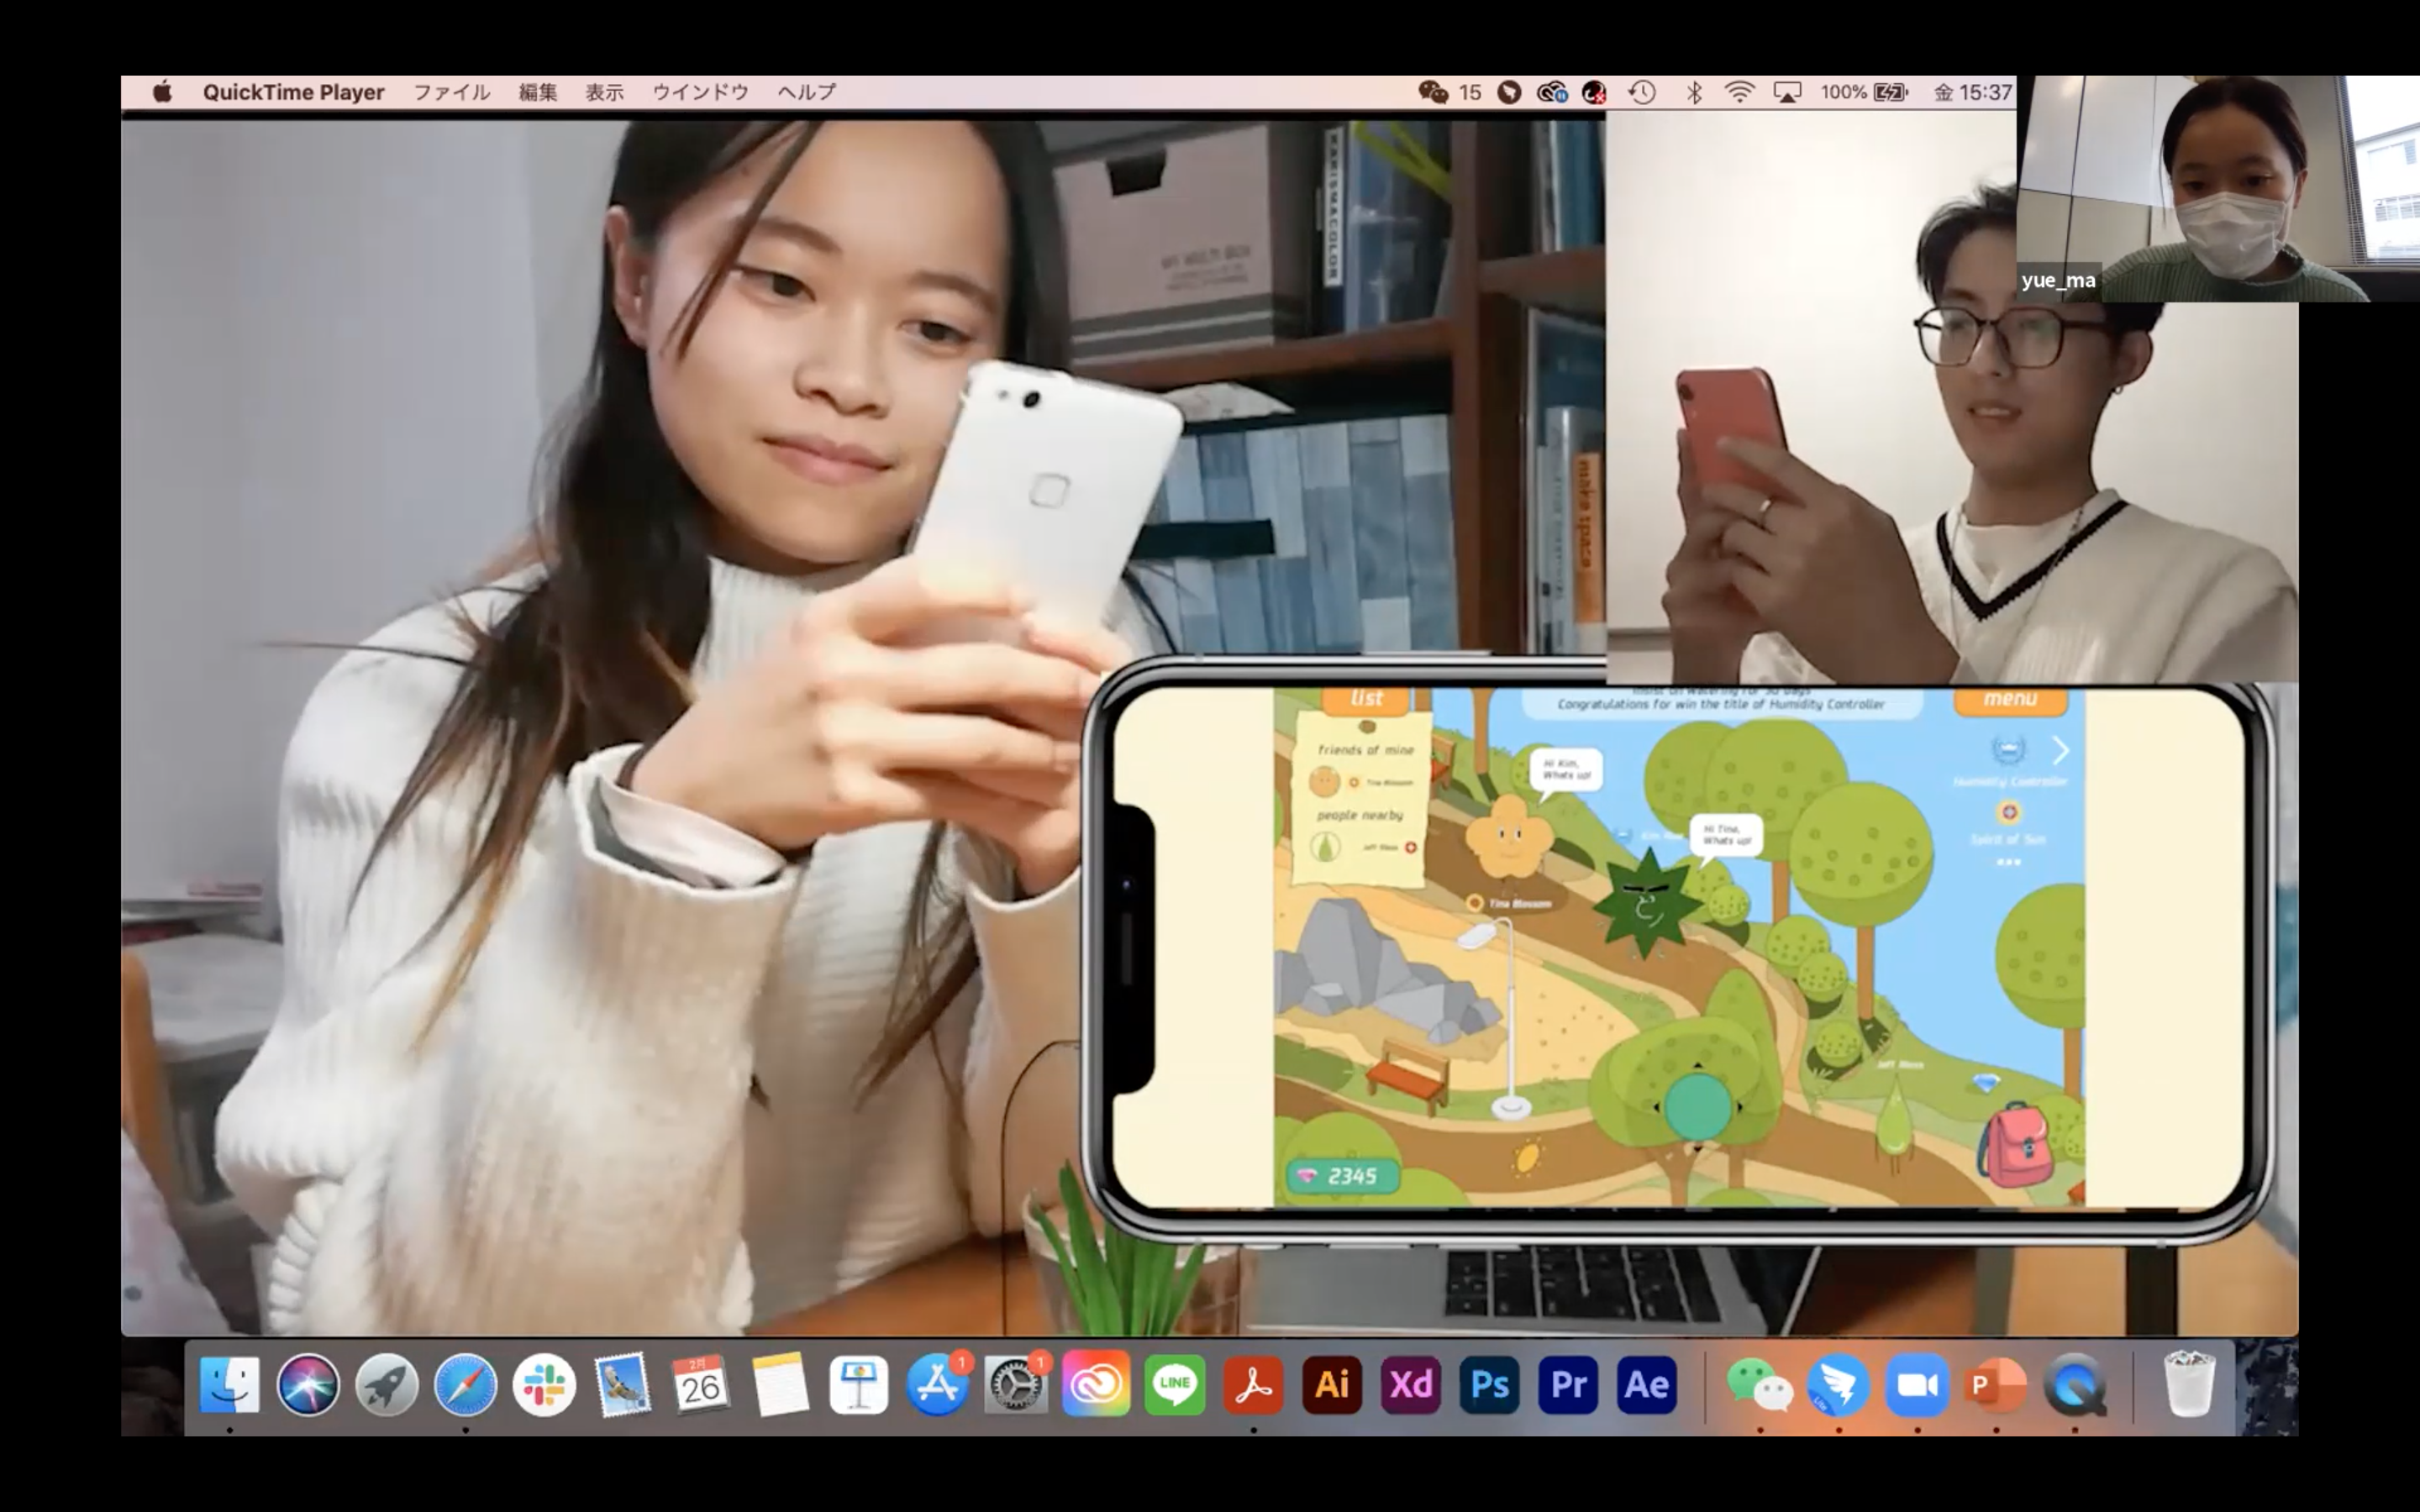Open Notes from the Dock

(780, 1384)
